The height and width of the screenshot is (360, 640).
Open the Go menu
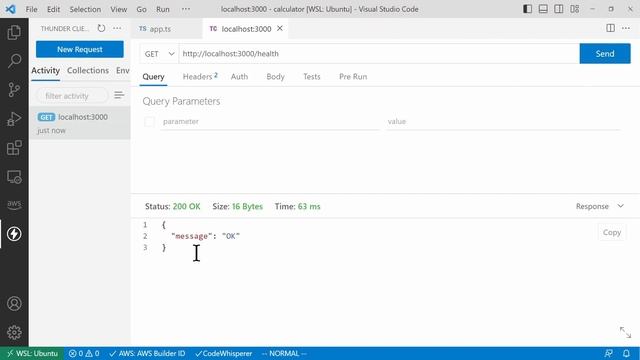141,9
